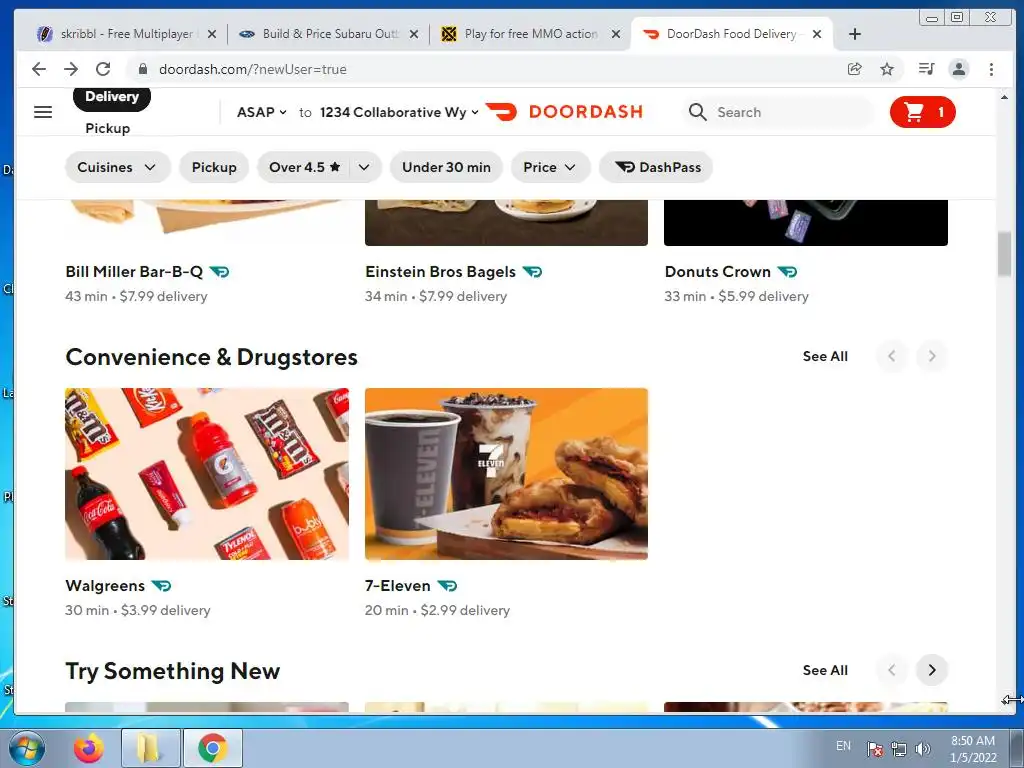Screen dimensions: 1024x768
Task: Open the file explorer taskbar icon
Action: point(150,748)
